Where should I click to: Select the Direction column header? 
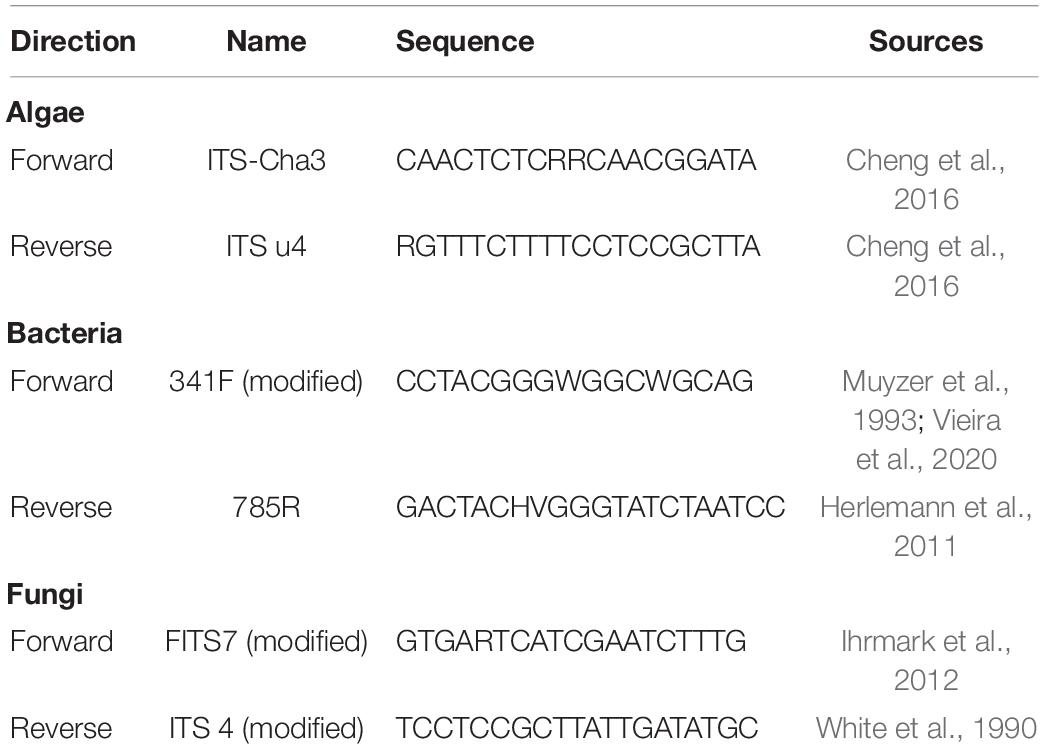[73, 41]
